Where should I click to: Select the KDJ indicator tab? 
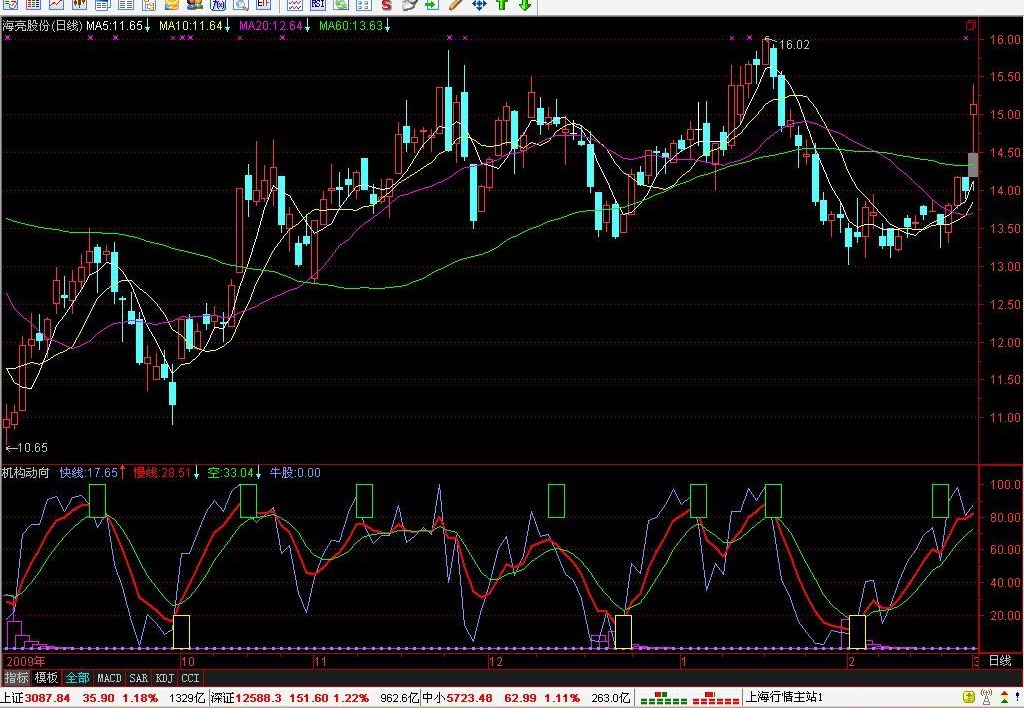165,678
